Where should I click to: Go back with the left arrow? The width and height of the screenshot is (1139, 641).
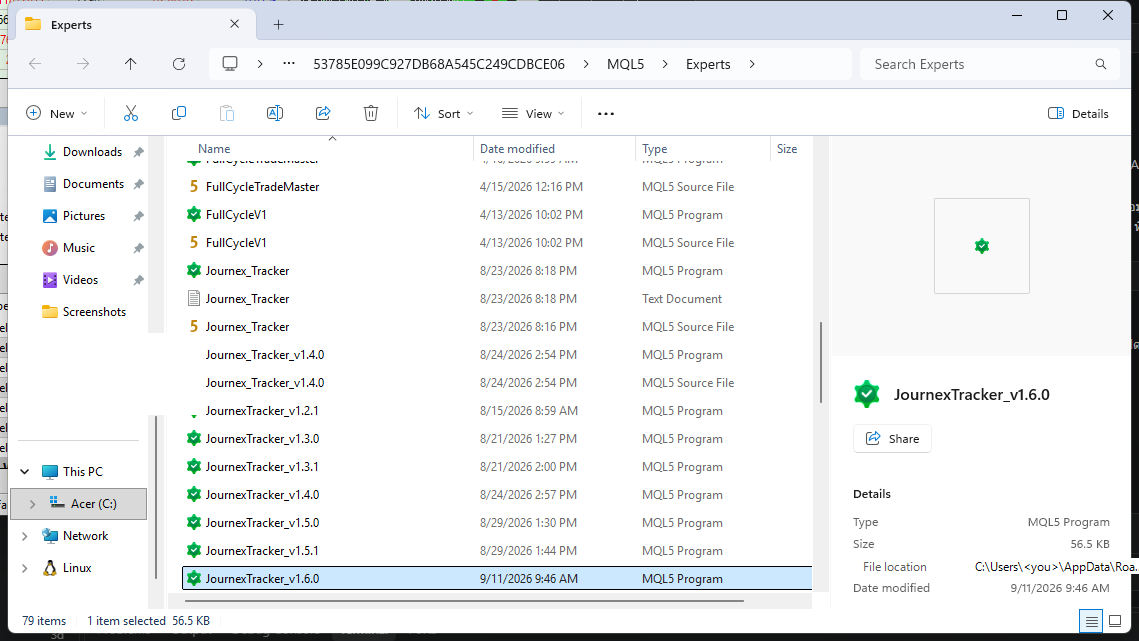click(x=35, y=64)
